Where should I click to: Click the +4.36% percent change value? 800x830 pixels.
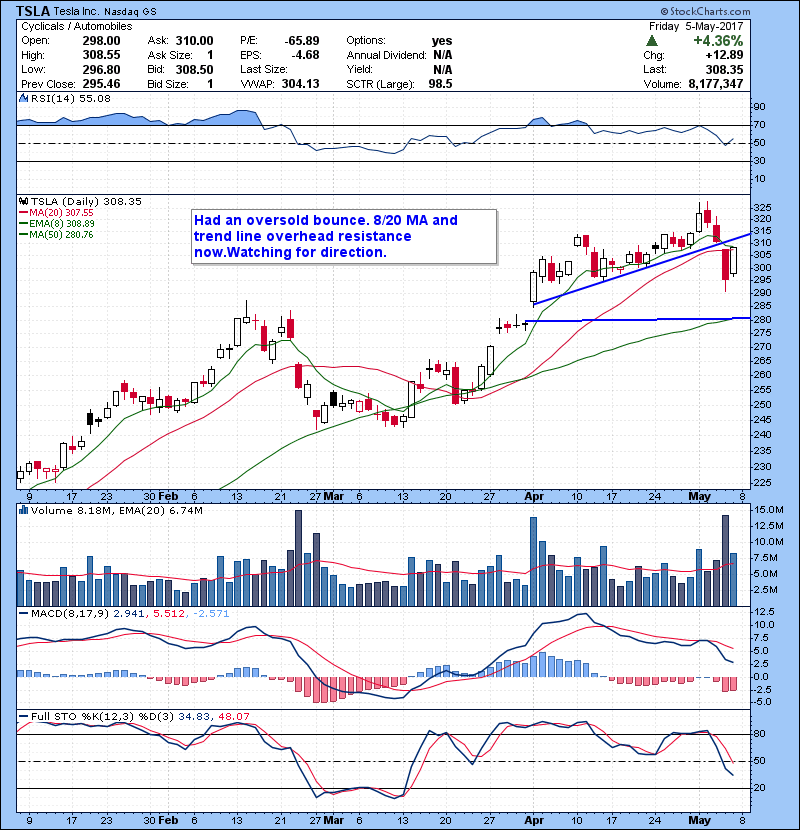718,41
